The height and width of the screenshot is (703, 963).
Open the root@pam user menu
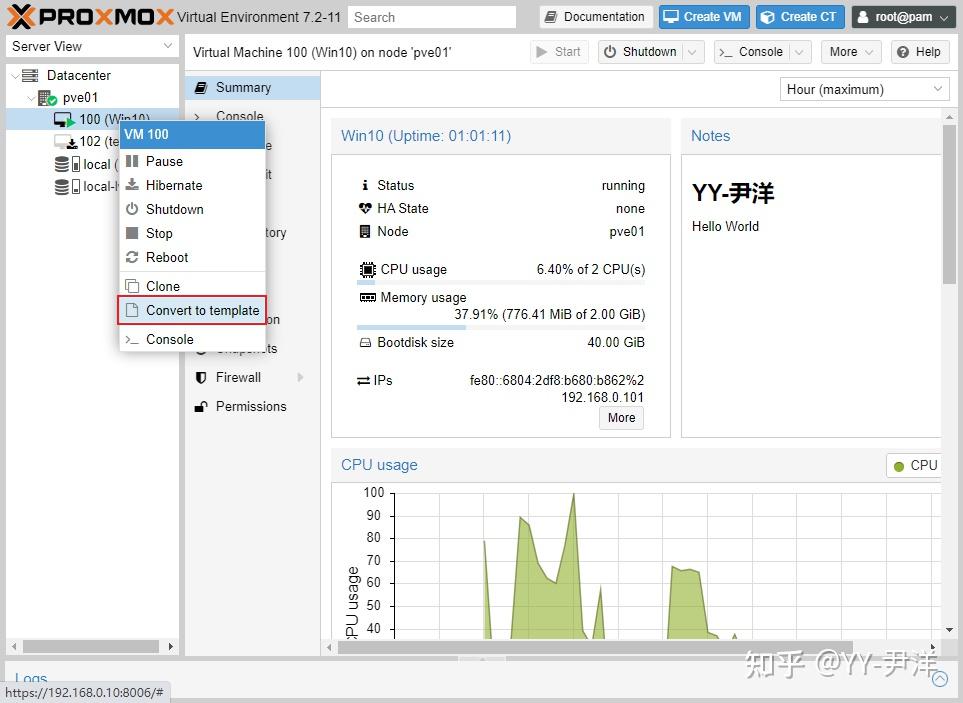[902, 17]
